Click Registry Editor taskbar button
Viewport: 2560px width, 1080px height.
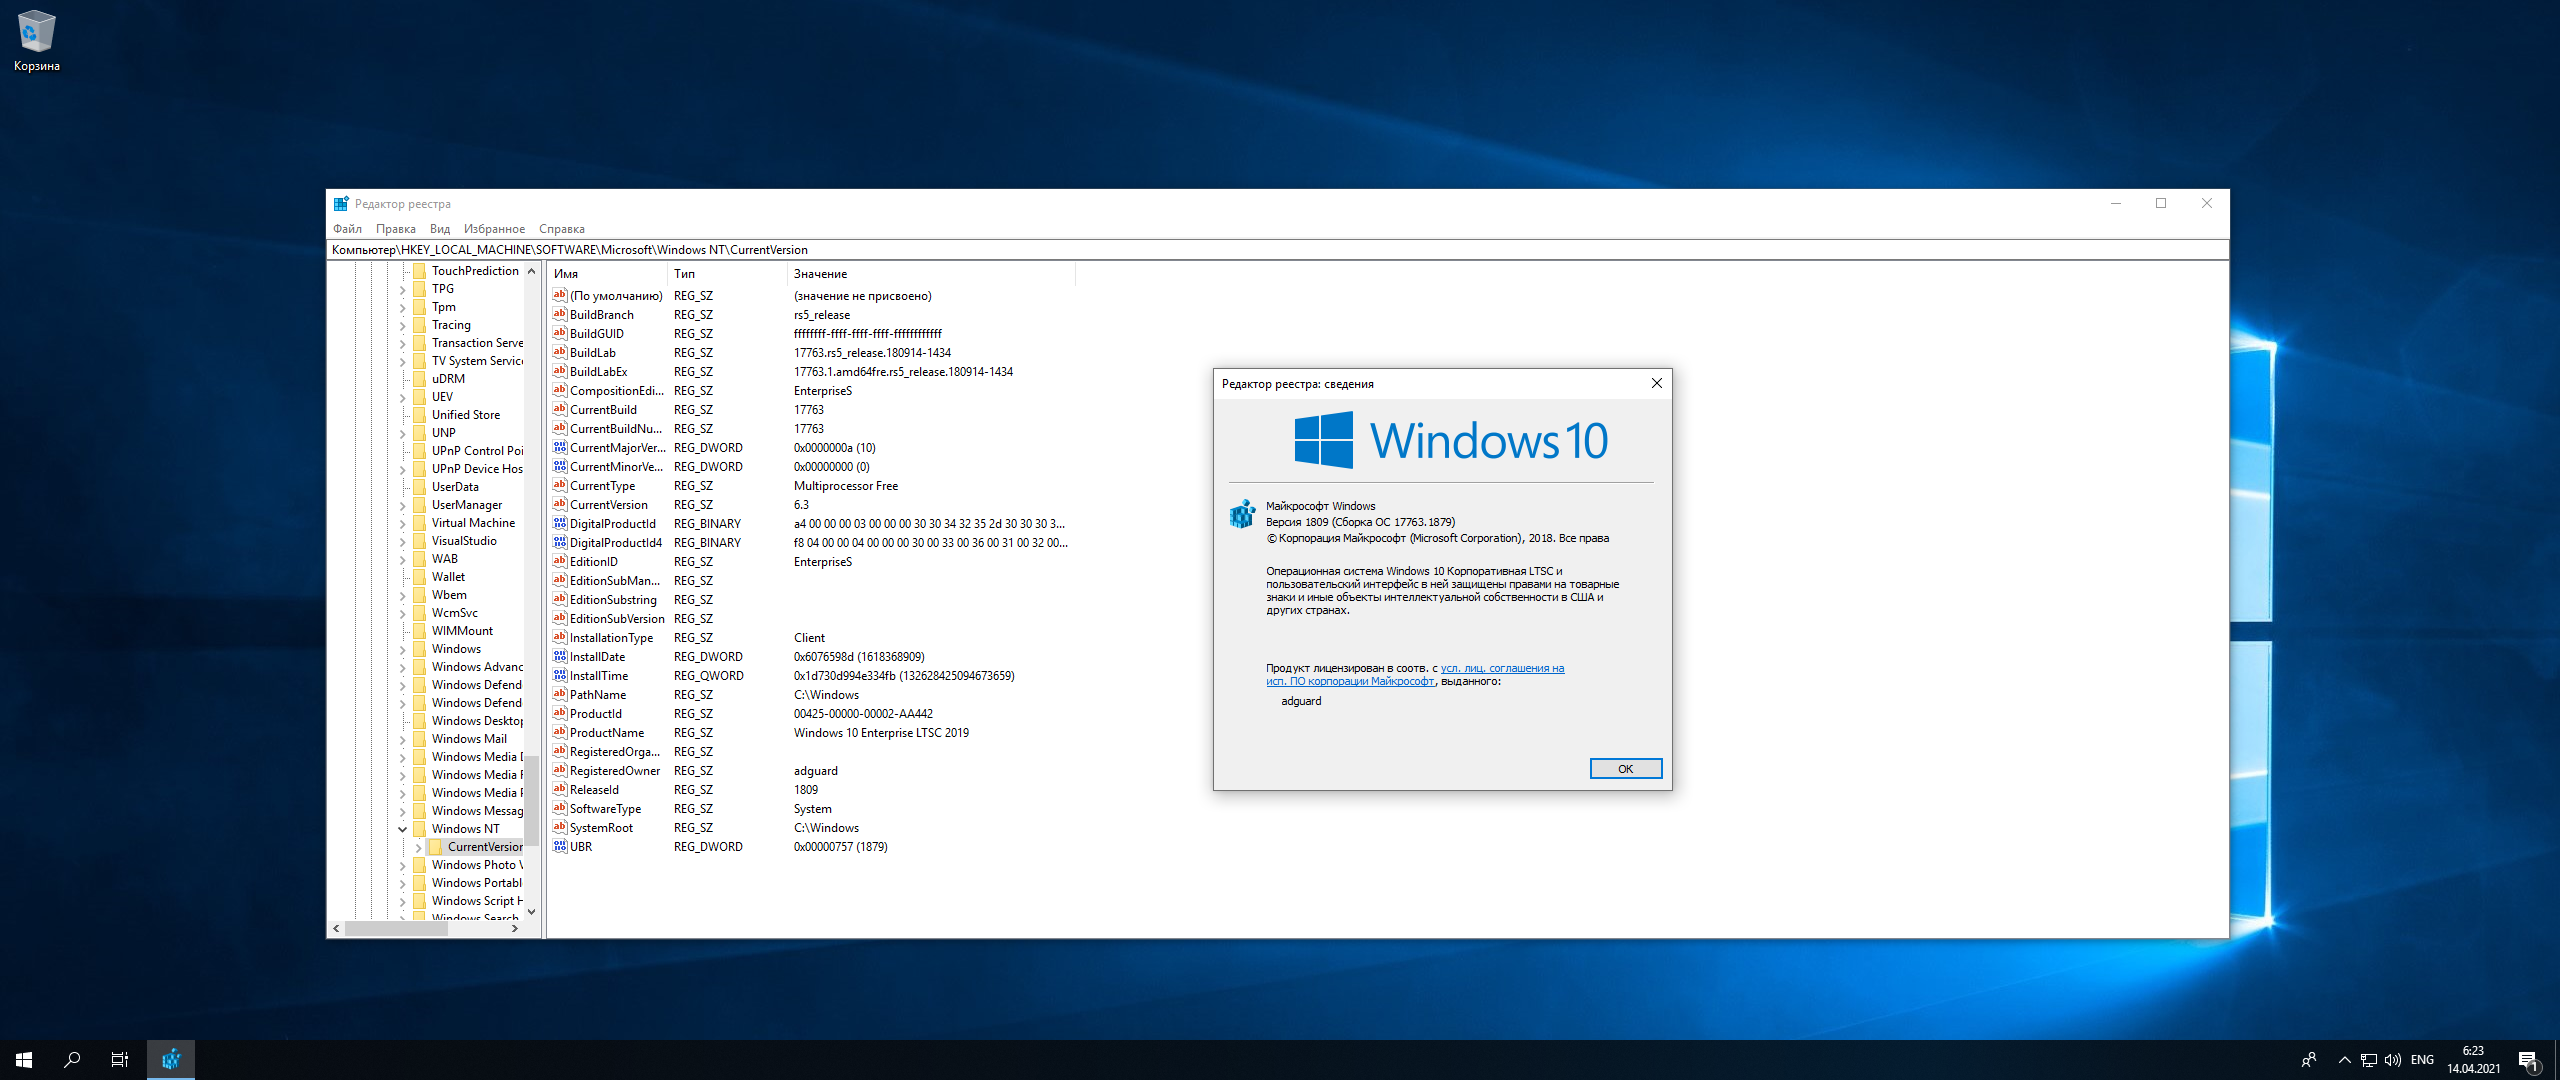pyautogui.click(x=171, y=1060)
